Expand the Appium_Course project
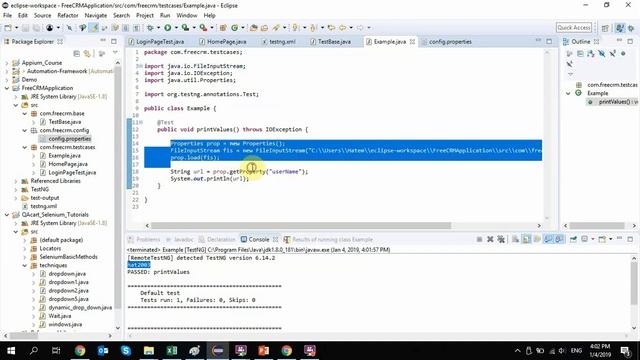The width and height of the screenshot is (640, 360). (x=7, y=63)
